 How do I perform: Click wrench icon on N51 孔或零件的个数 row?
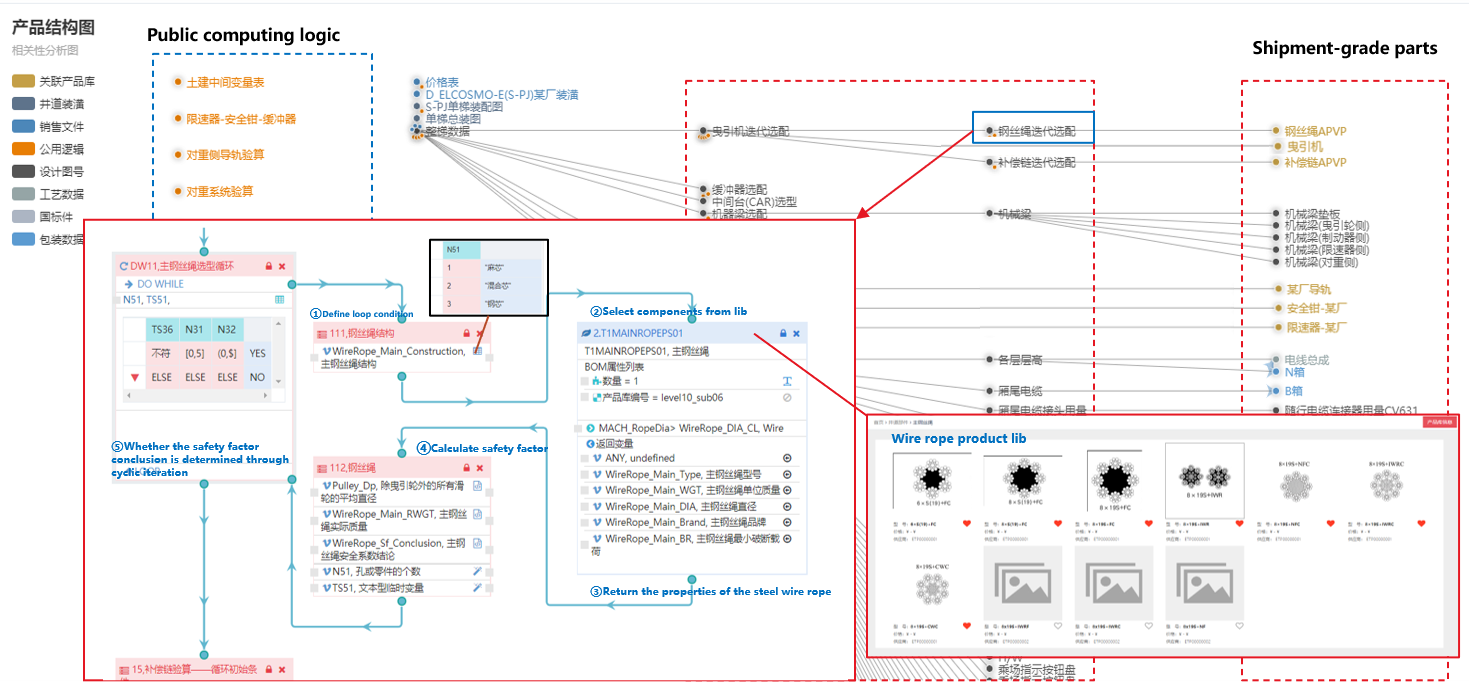coord(477,572)
